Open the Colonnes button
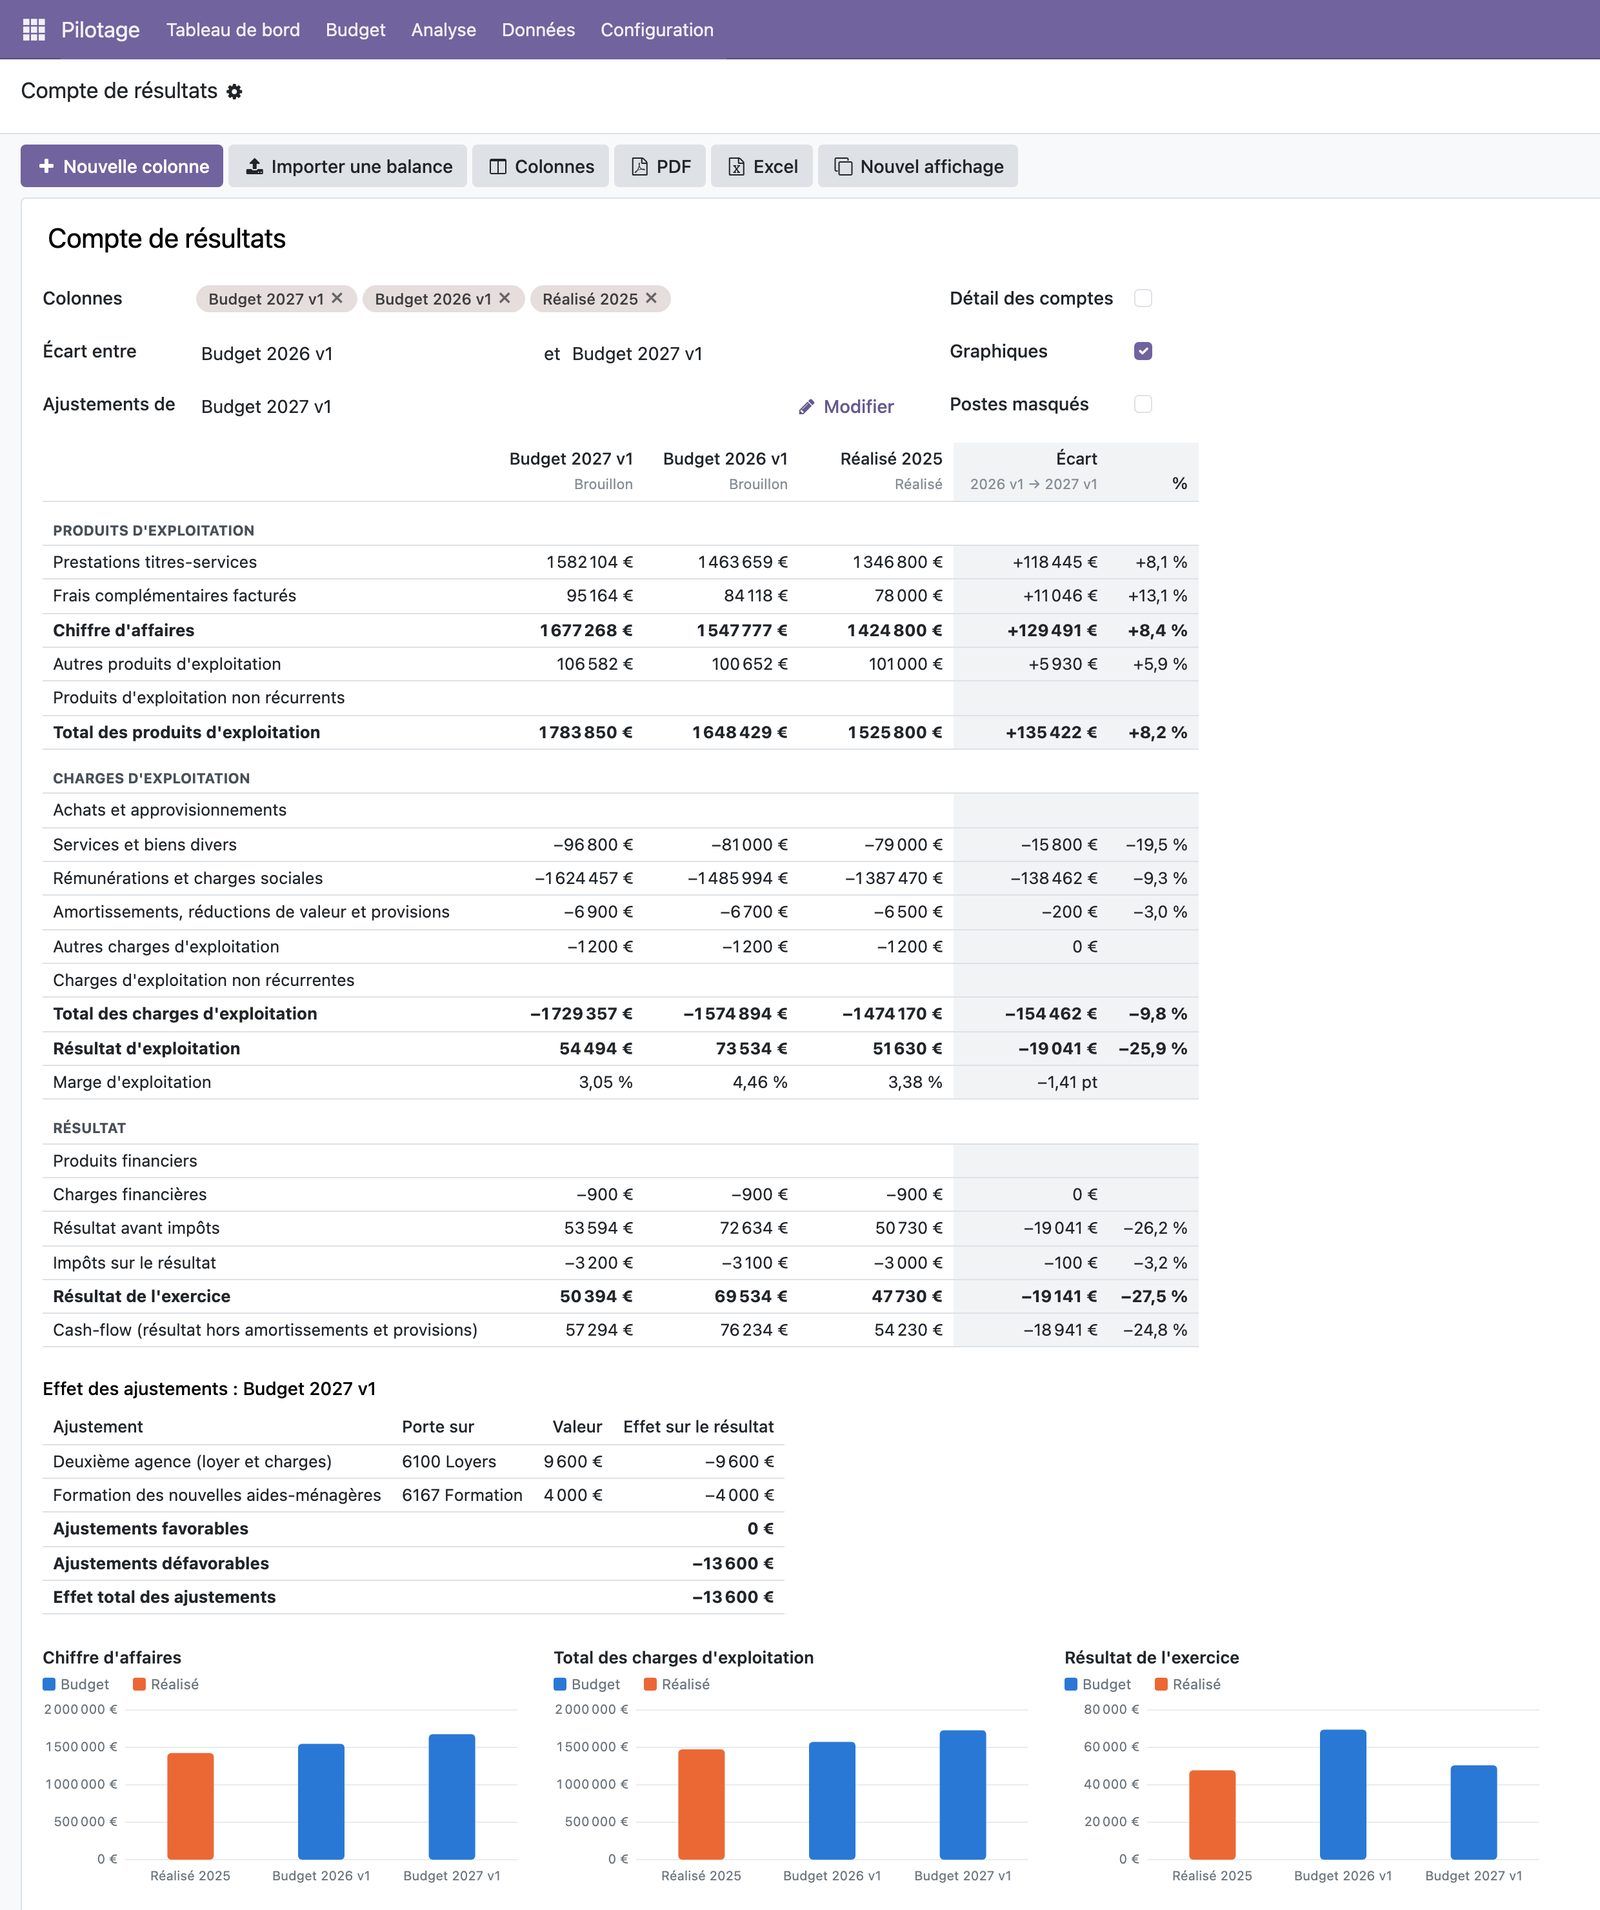The height and width of the screenshot is (1910, 1600). [x=541, y=166]
